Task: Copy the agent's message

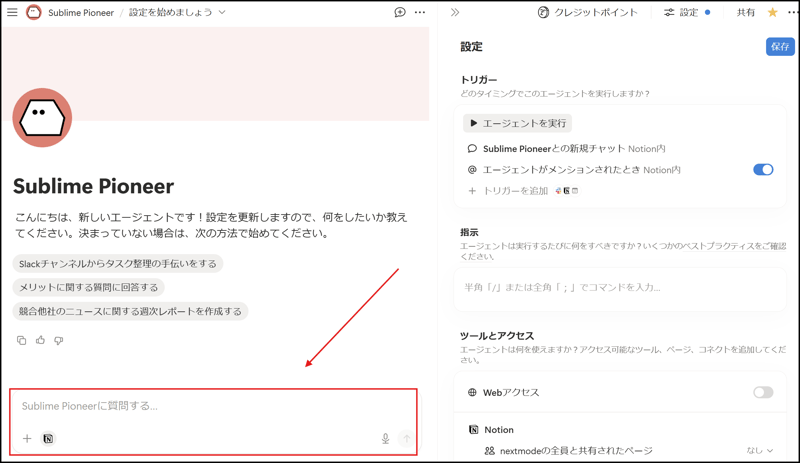Action: pyautogui.click(x=21, y=340)
